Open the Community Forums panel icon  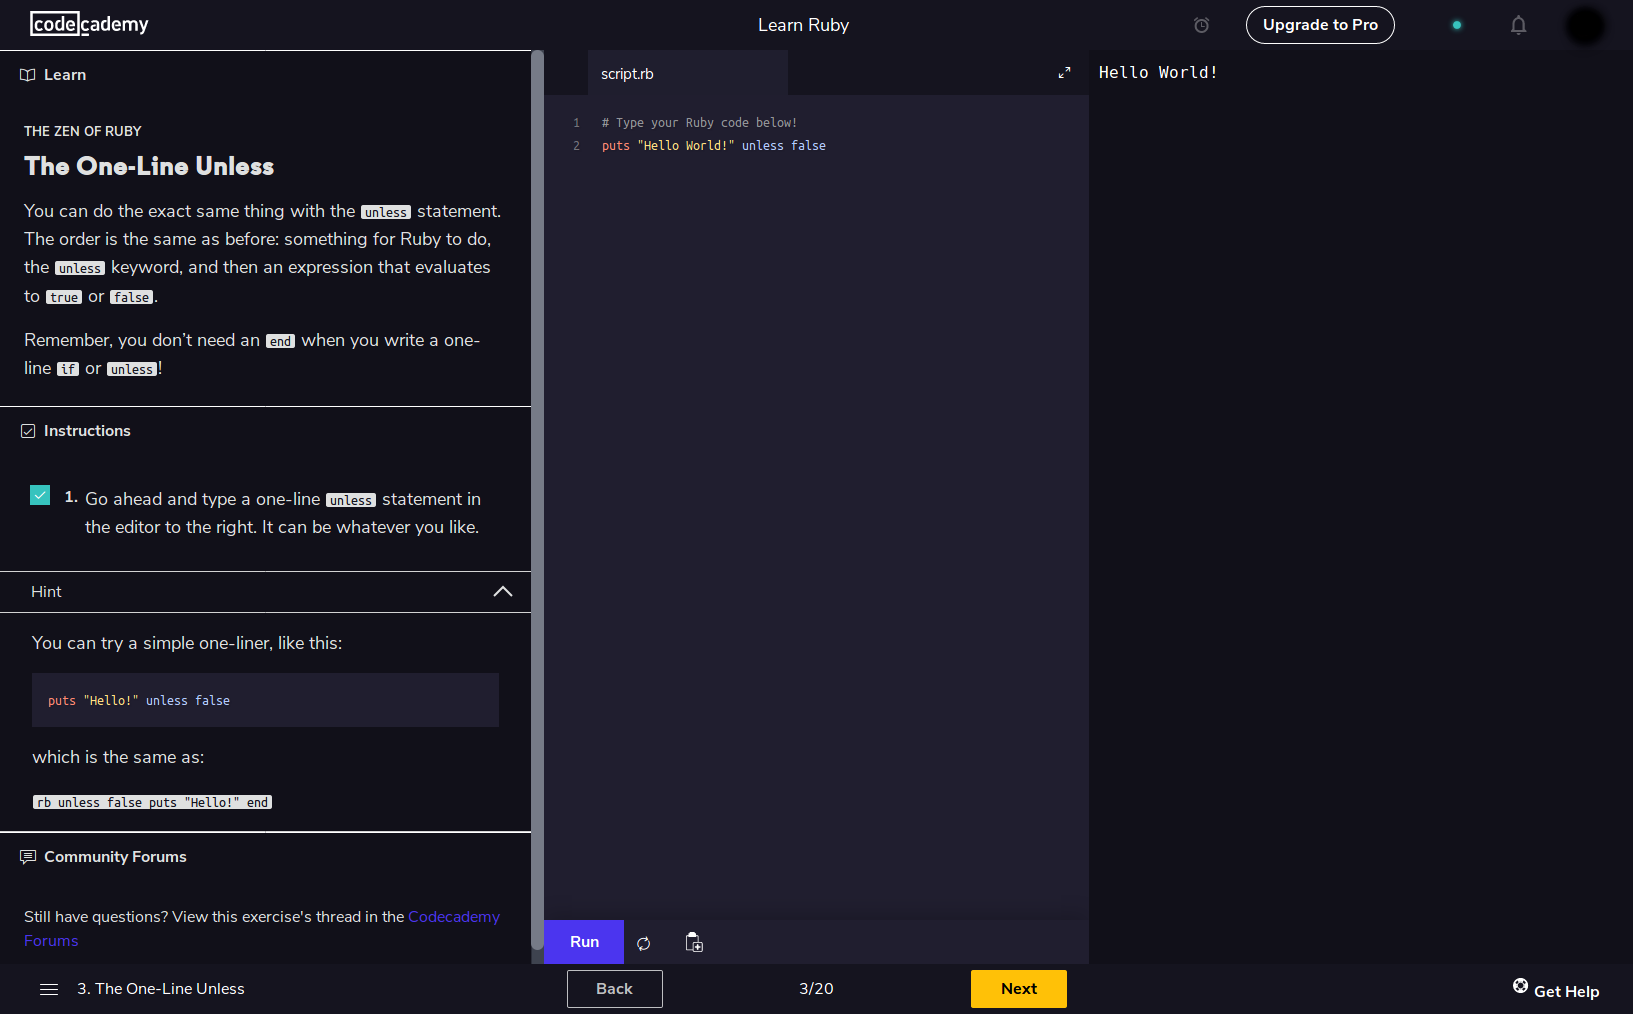27,856
